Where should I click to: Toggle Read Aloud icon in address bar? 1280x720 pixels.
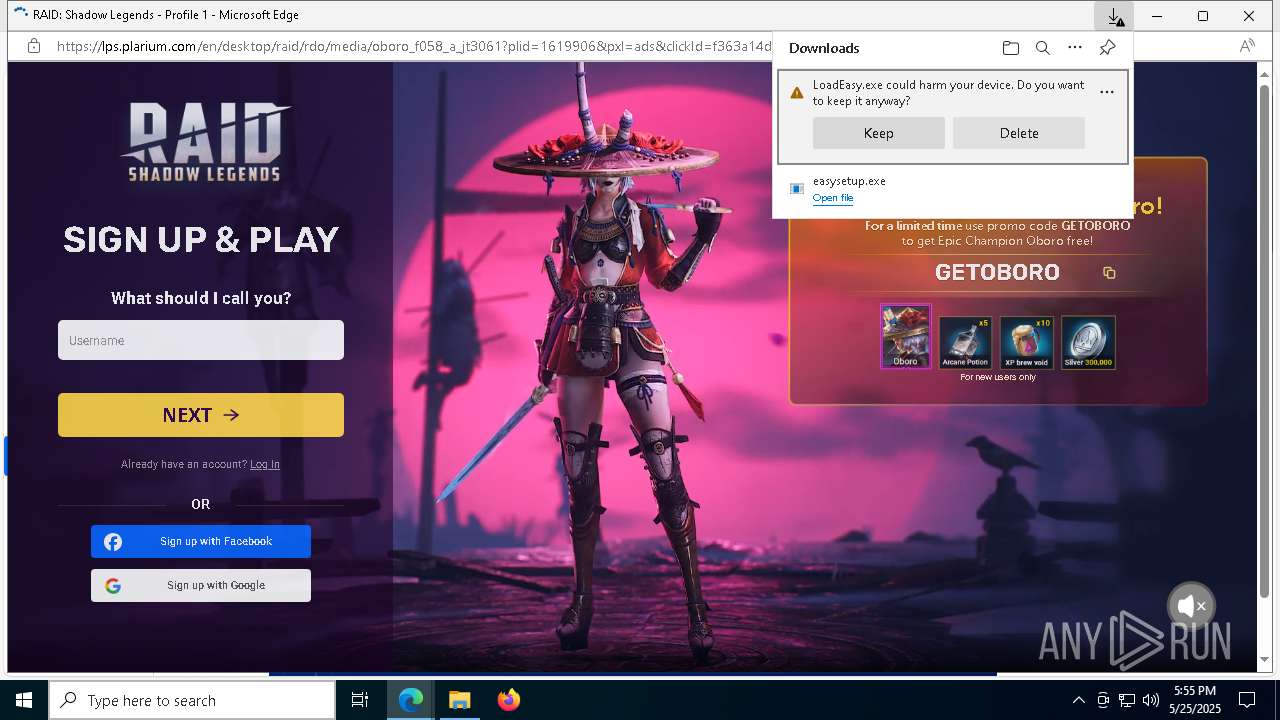(x=1247, y=46)
